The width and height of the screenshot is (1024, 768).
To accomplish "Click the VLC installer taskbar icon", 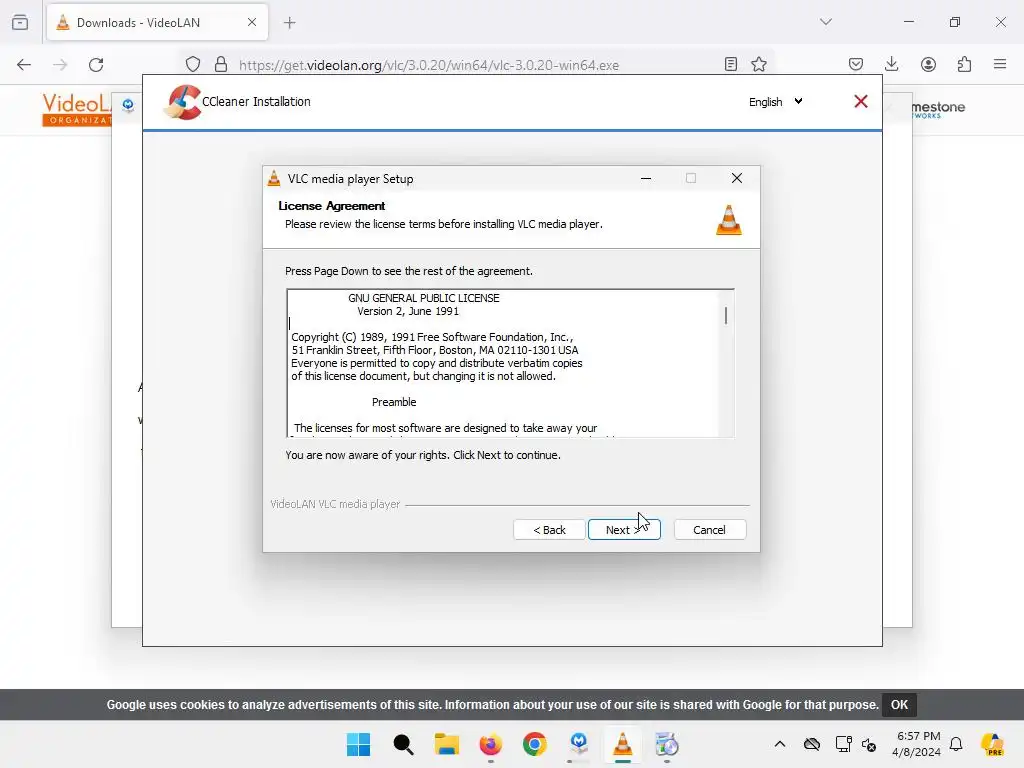I will click(x=622, y=744).
